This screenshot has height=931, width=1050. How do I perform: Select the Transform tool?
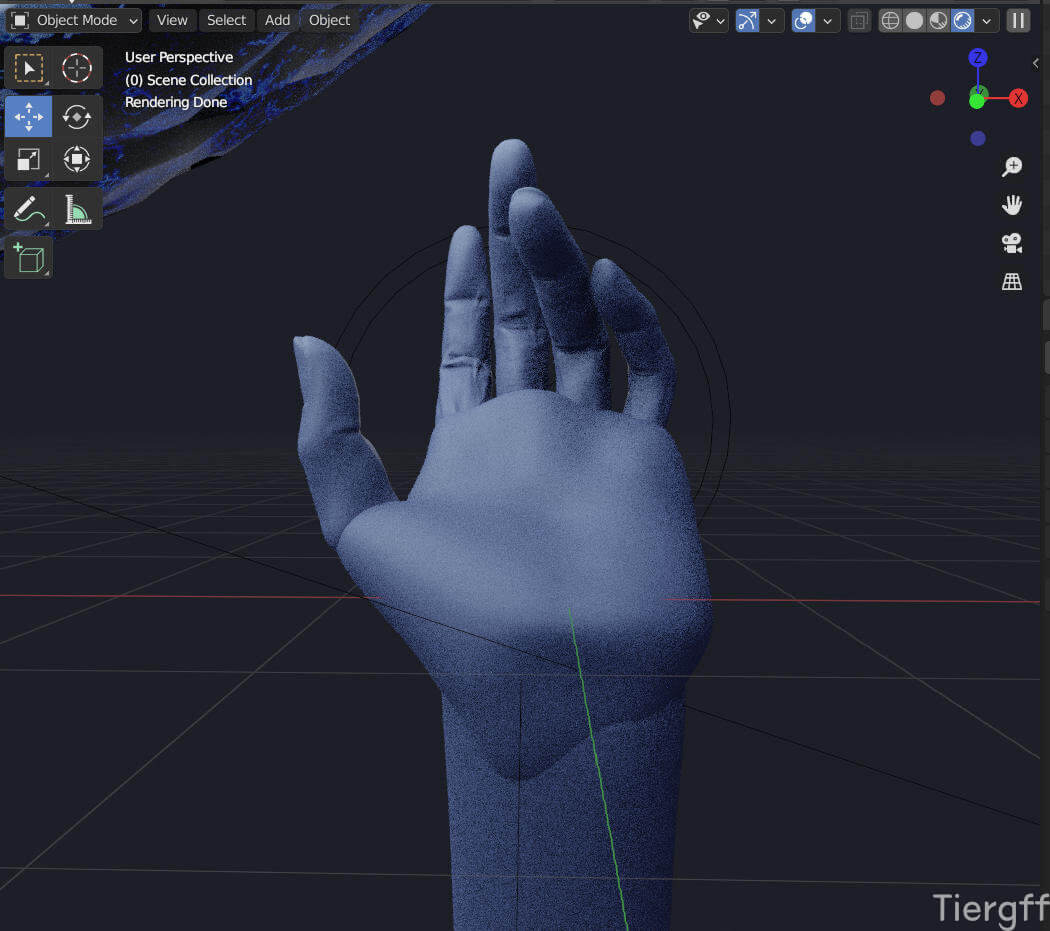(x=77, y=159)
